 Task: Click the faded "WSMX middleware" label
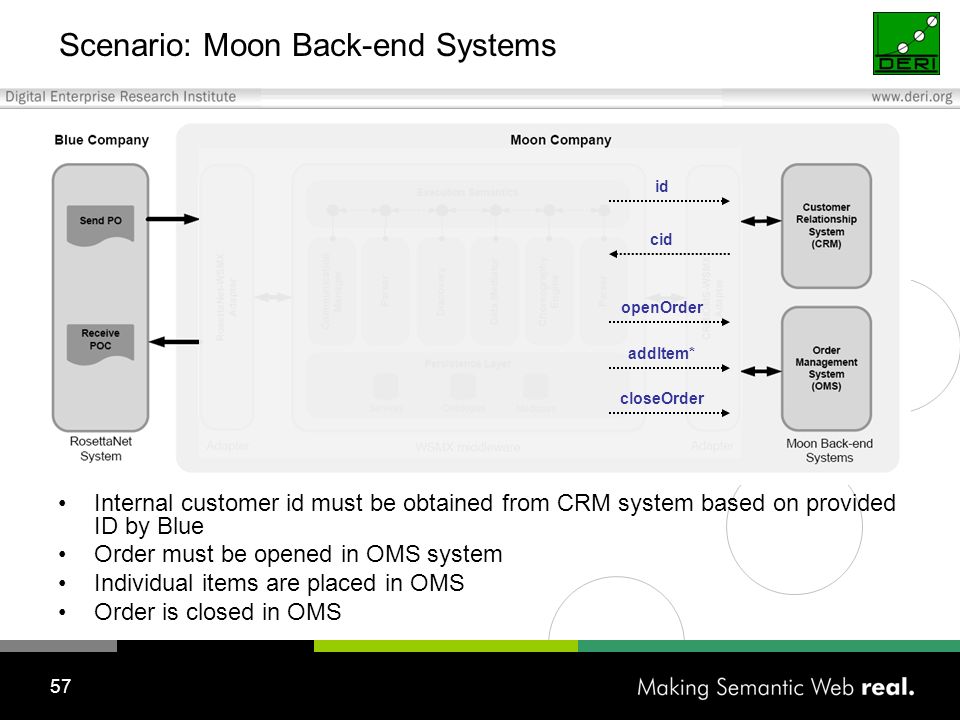[x=468, y=448]
